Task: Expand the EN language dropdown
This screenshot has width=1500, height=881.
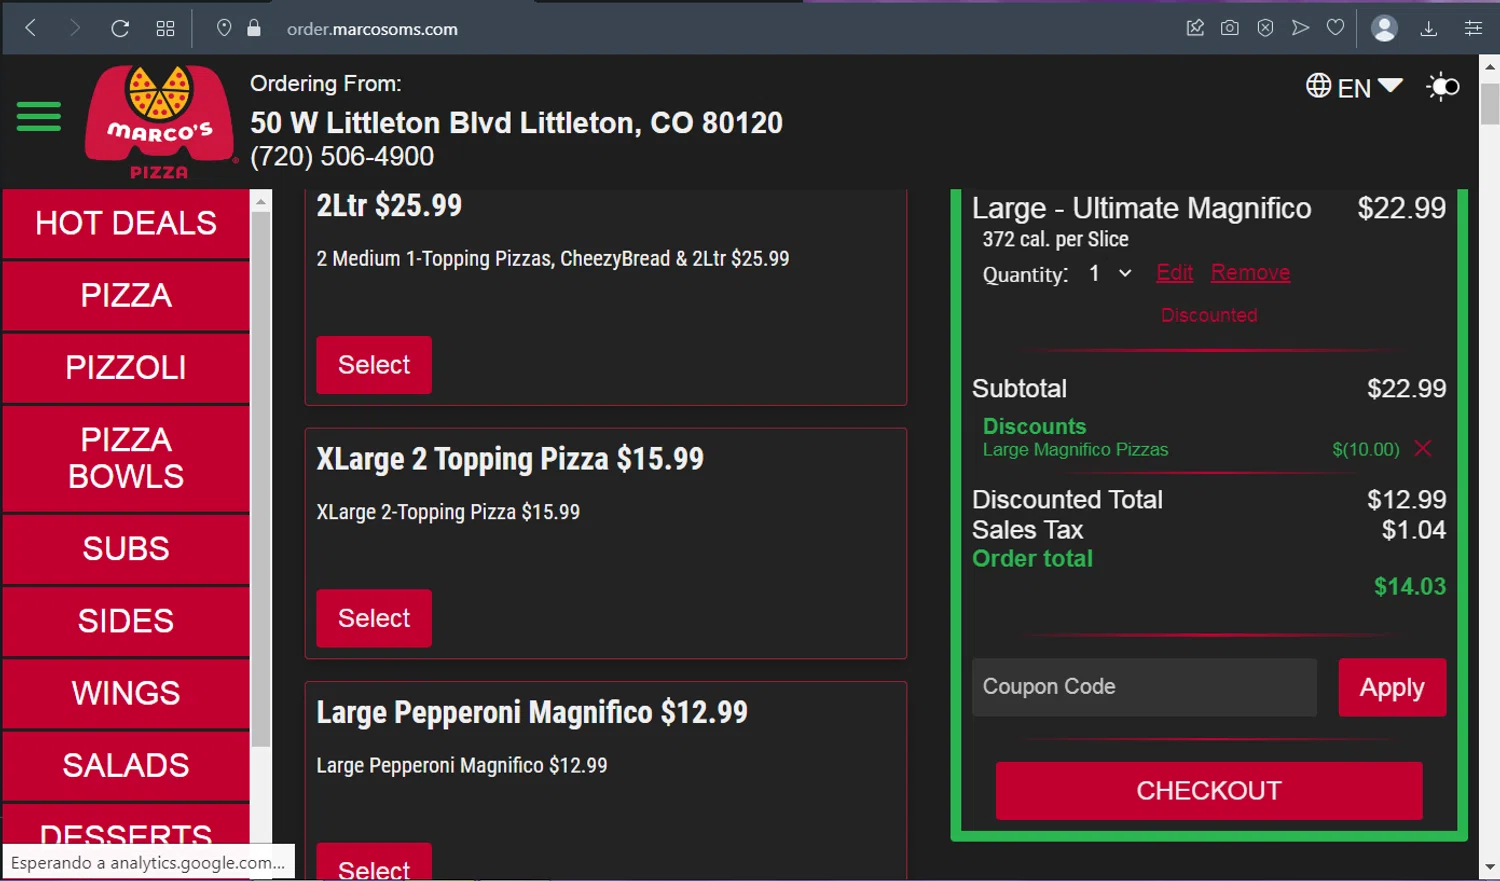Action: pyautogui.click(x=1371, y=87)
